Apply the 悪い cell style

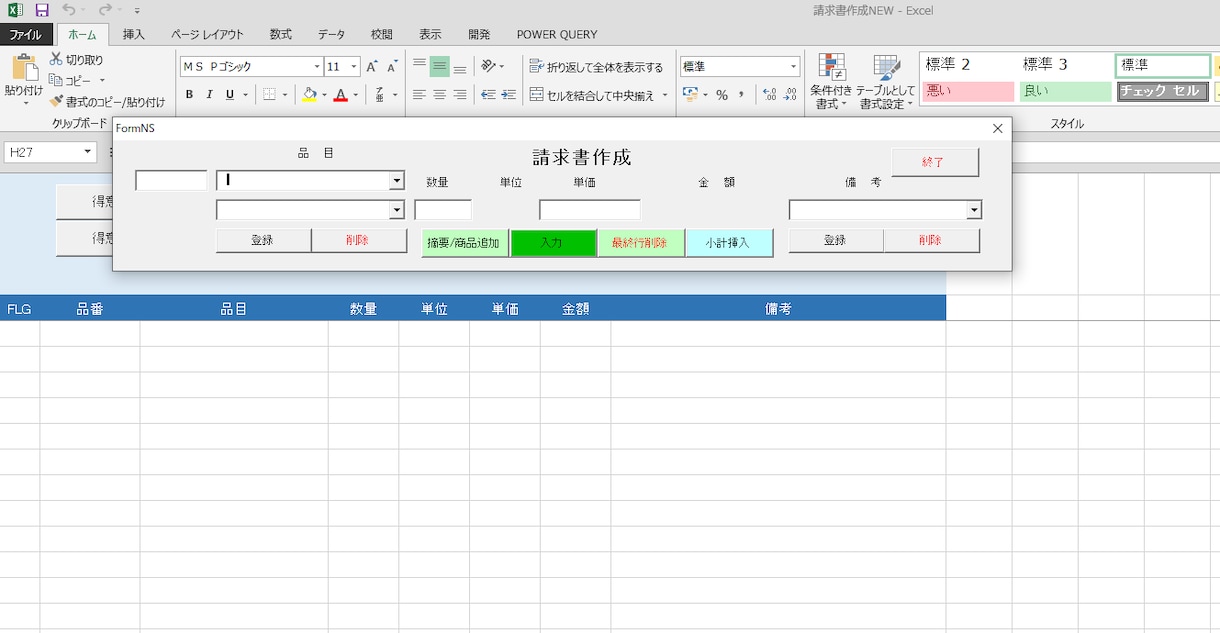click(966, 92)
